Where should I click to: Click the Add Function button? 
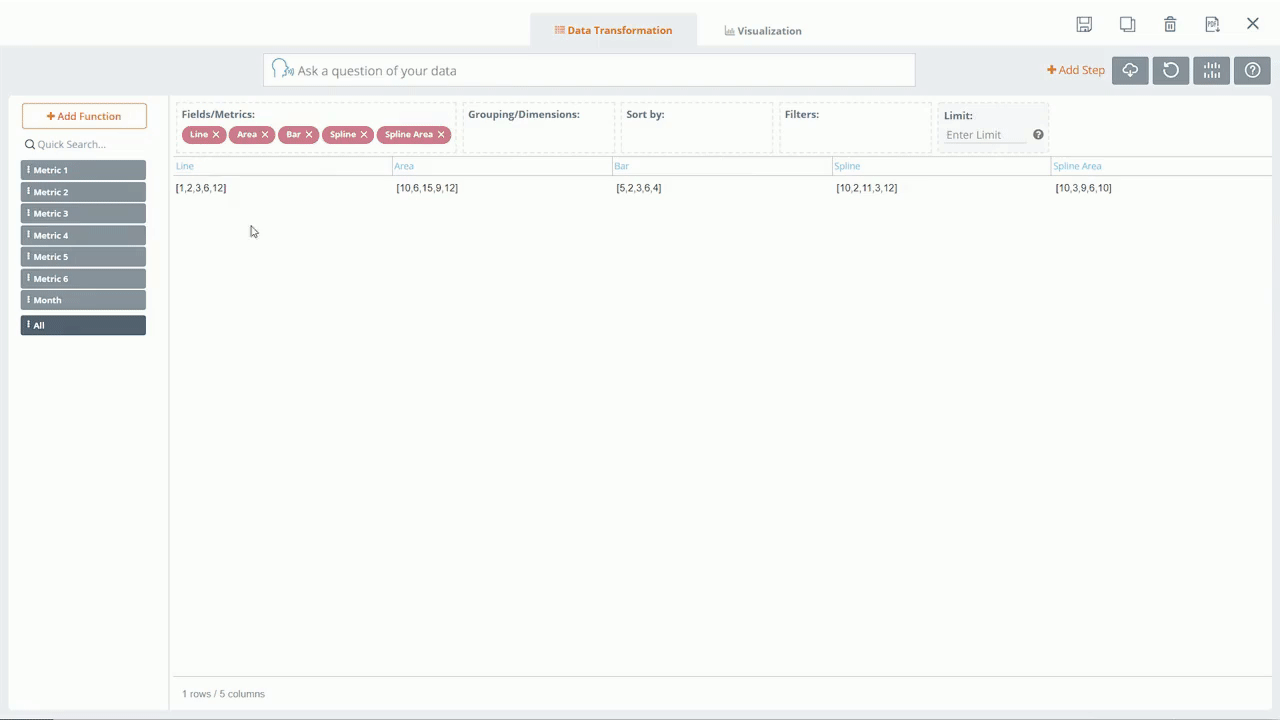84,116
